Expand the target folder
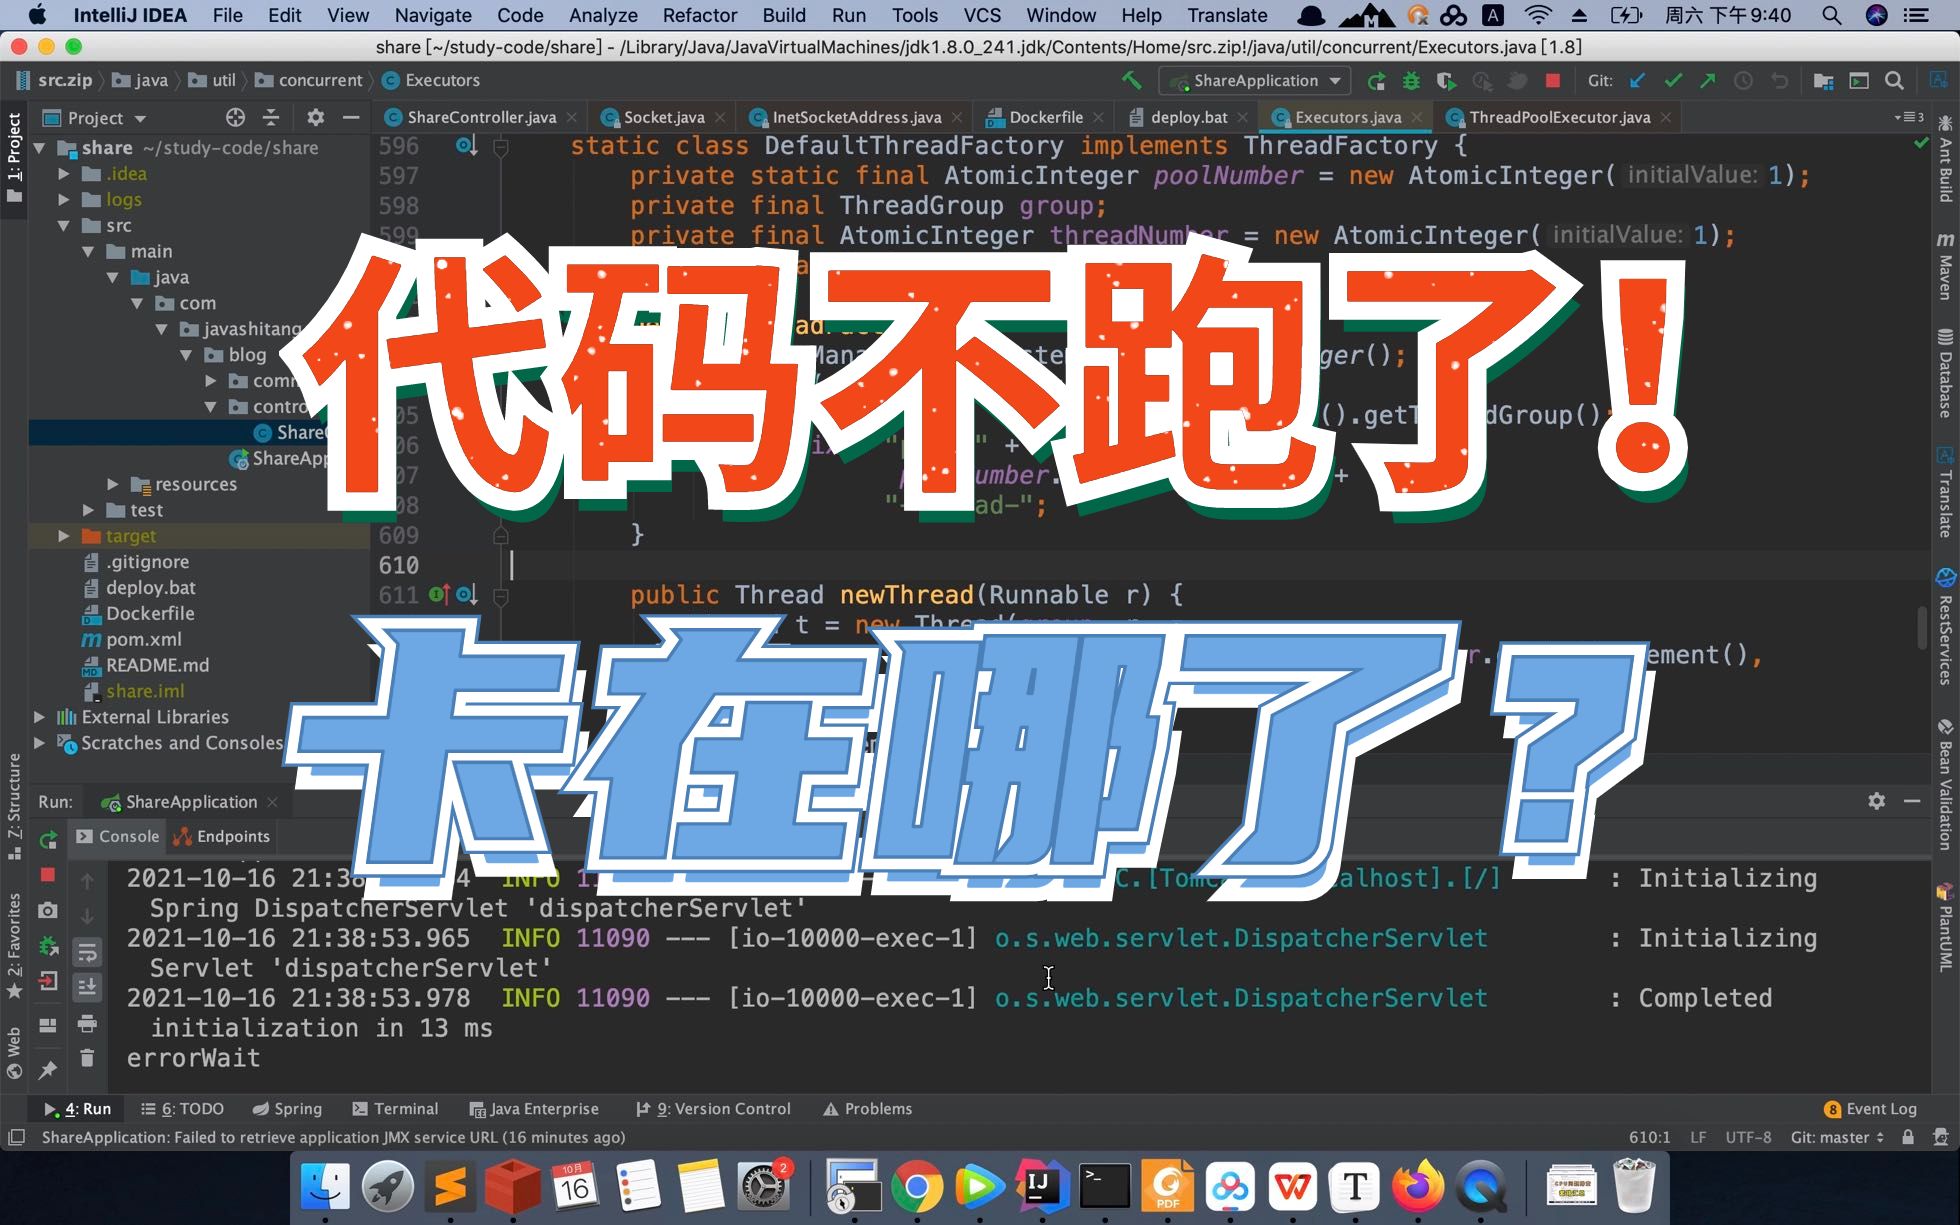Screen dimensions: 1960x1225 pyautogui.click(x=64, y=536)
